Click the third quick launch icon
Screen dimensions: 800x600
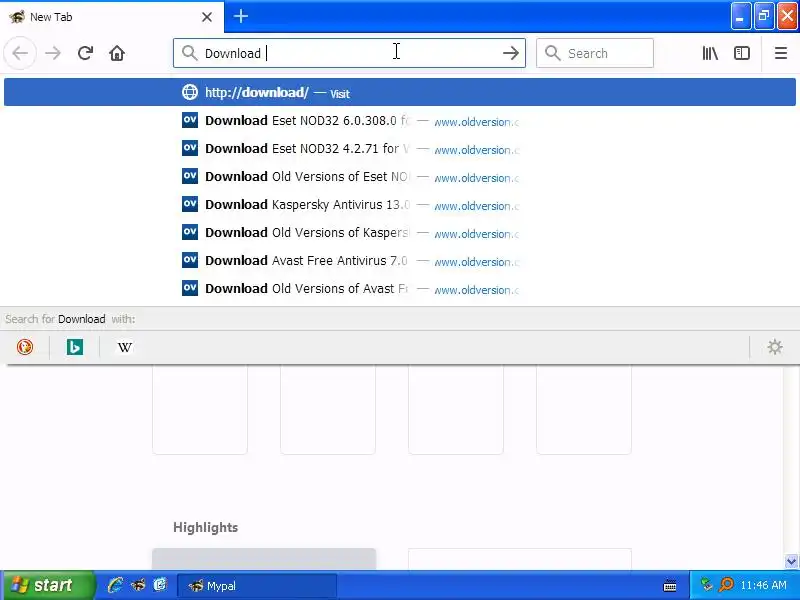(x=160, y=585)
